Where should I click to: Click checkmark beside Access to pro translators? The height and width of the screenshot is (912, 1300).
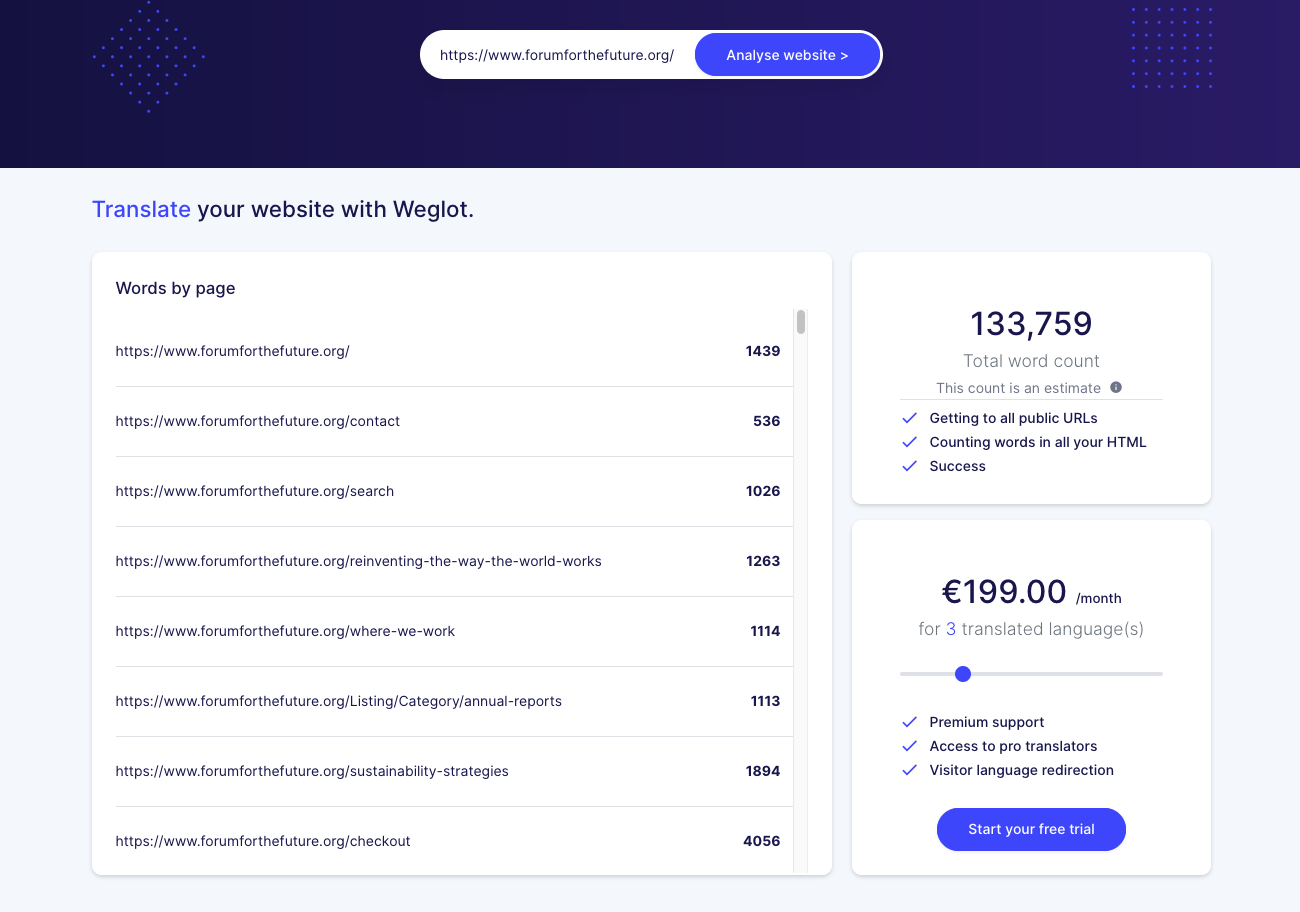click(909, 746)
